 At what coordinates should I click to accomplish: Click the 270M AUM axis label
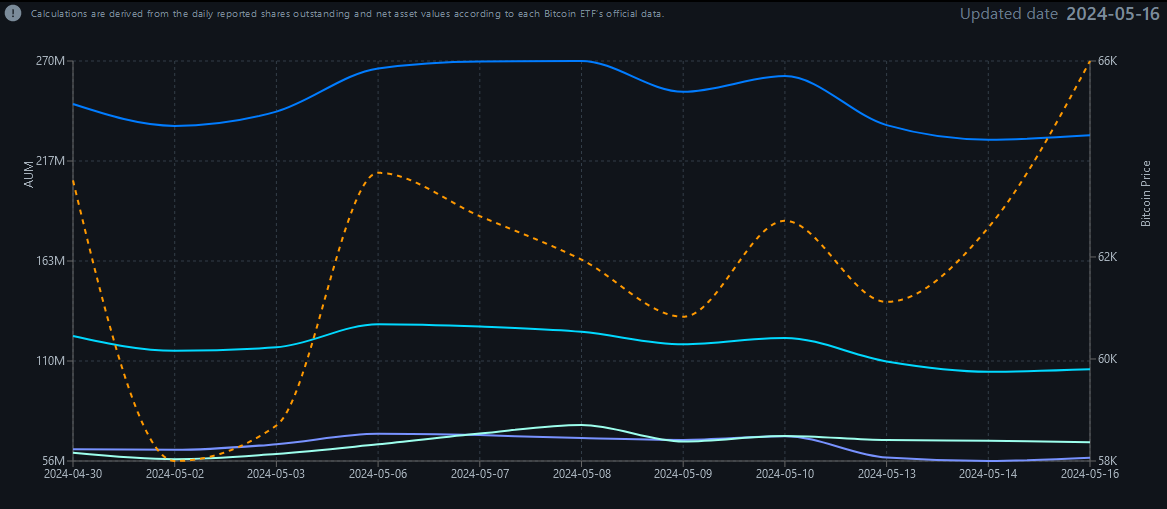pos(53,61)
